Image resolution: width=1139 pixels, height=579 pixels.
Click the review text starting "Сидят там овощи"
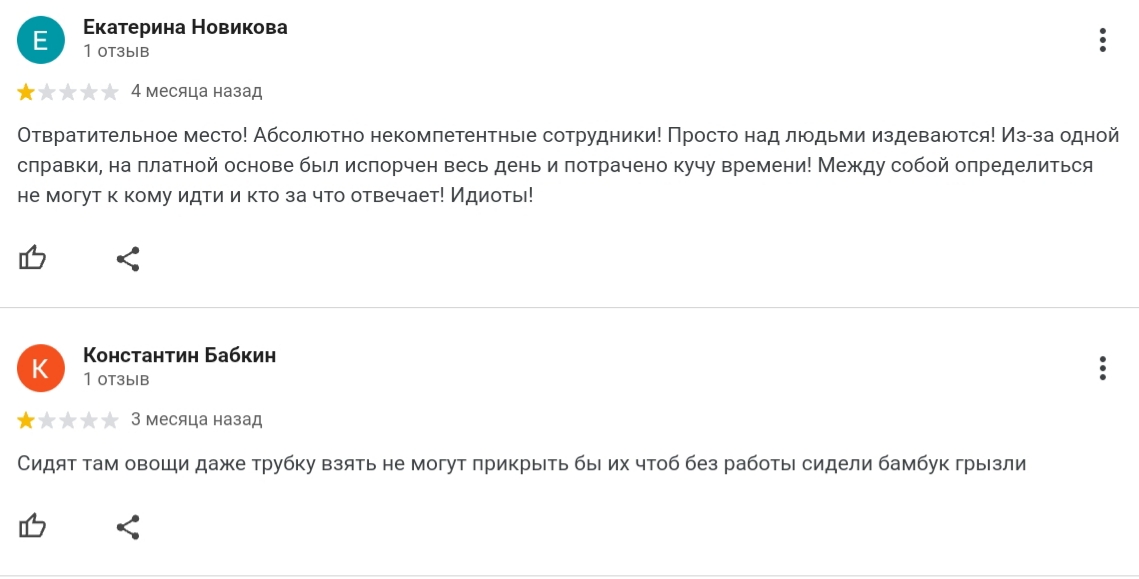tap(522, 463)
